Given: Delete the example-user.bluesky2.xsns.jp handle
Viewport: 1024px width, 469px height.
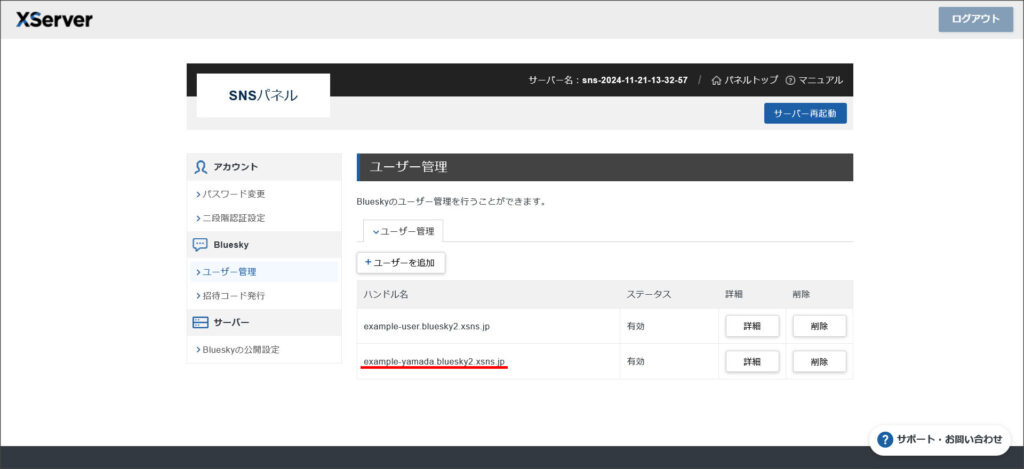Looking at the screenshot, I should point(819,326).
